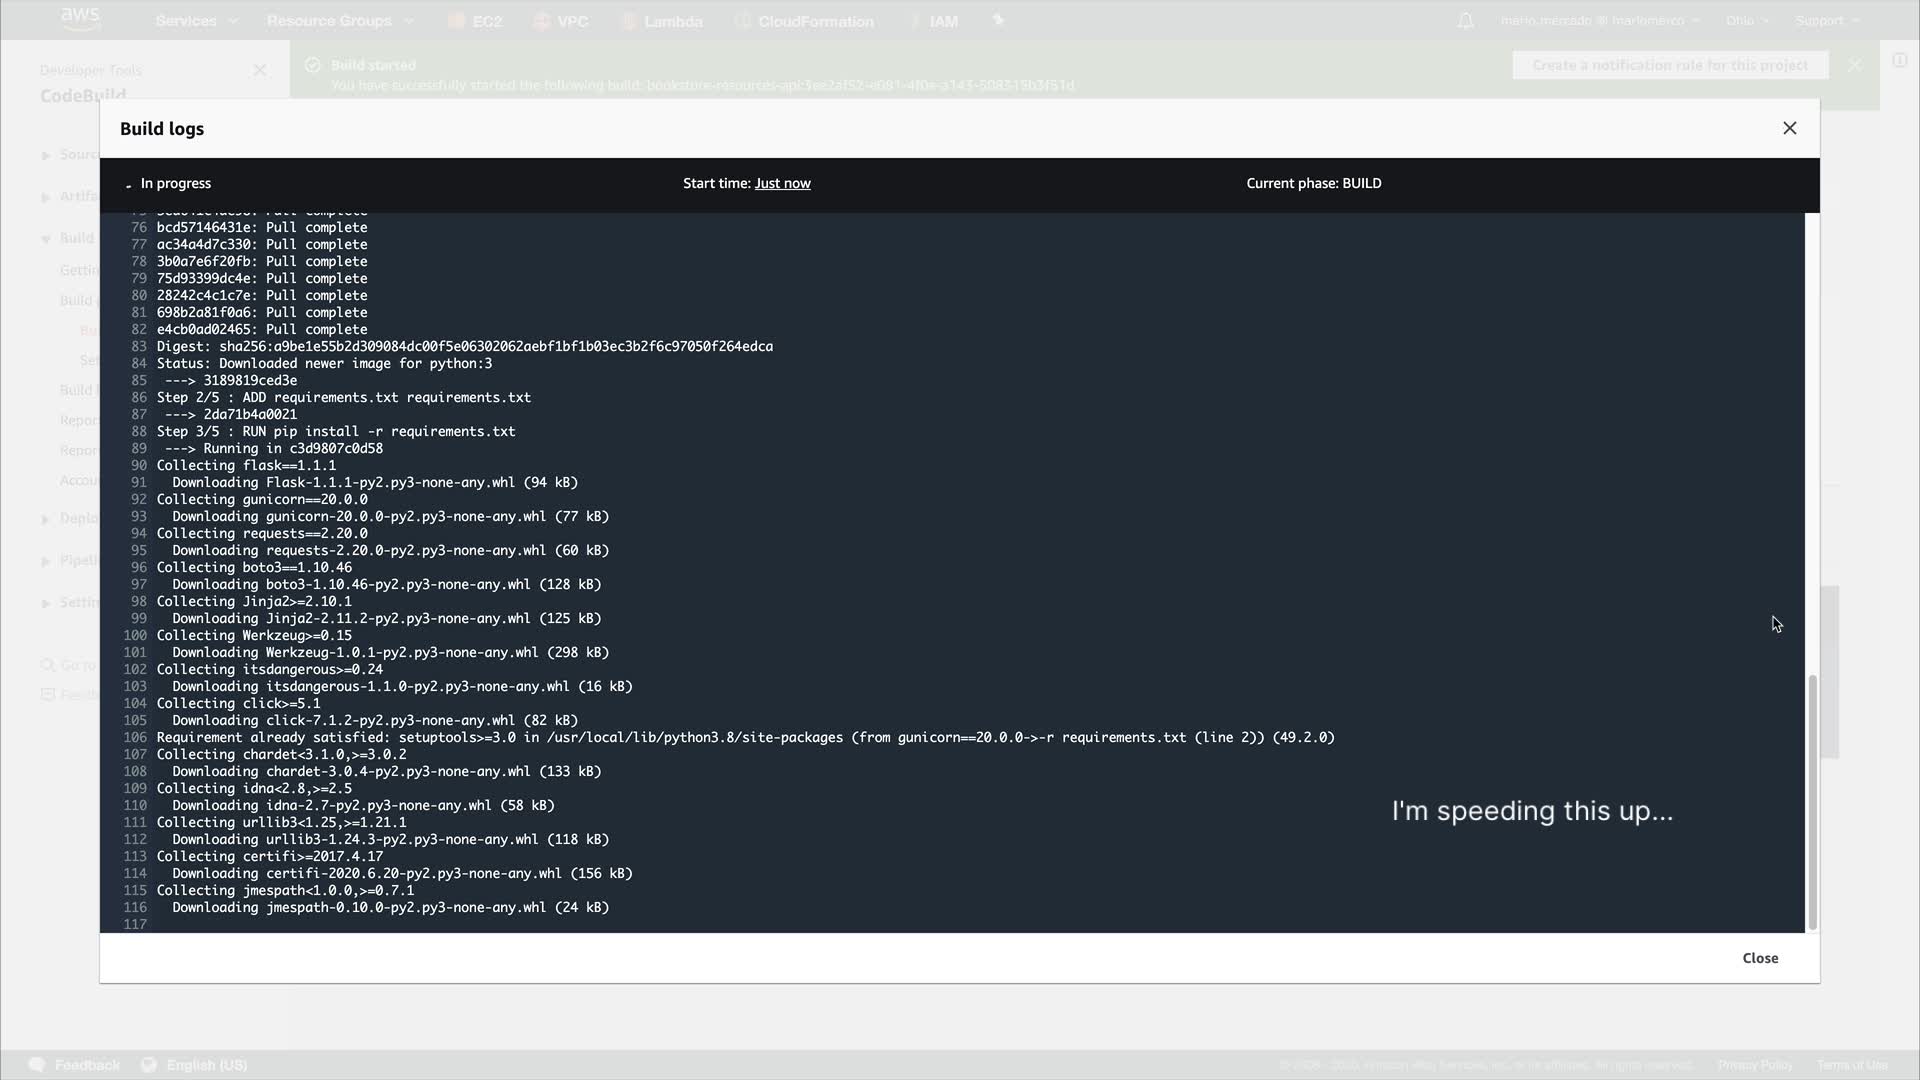Click the Close button below the logs
The height and width of the screenshot is (1080, 1920).
tap(1759, 958)
